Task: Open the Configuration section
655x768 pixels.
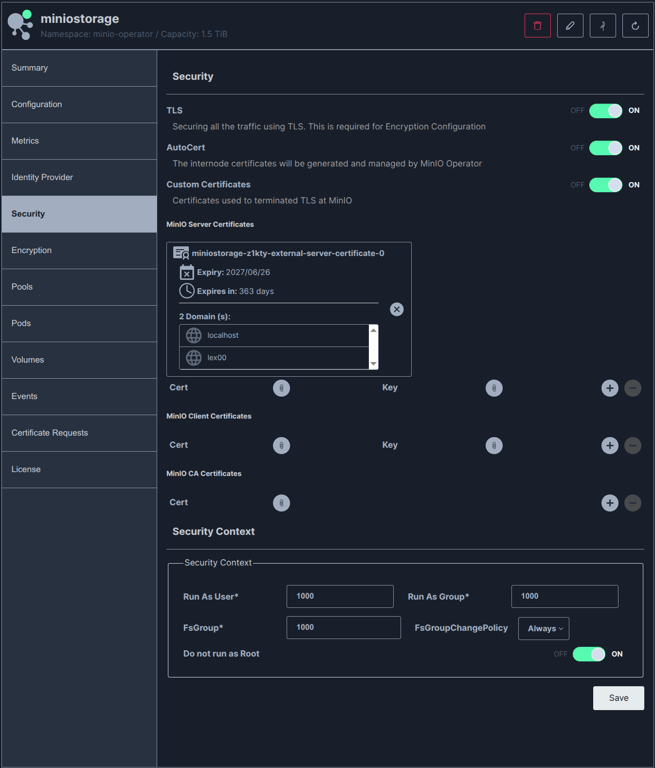Action: pos(79,105)
